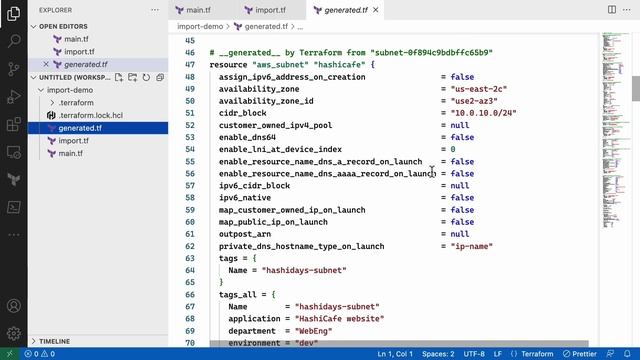Image resolution: width=640 pixels, height=360 pixels.
Task: Split the editor right
Action: (x=611, y=9)
